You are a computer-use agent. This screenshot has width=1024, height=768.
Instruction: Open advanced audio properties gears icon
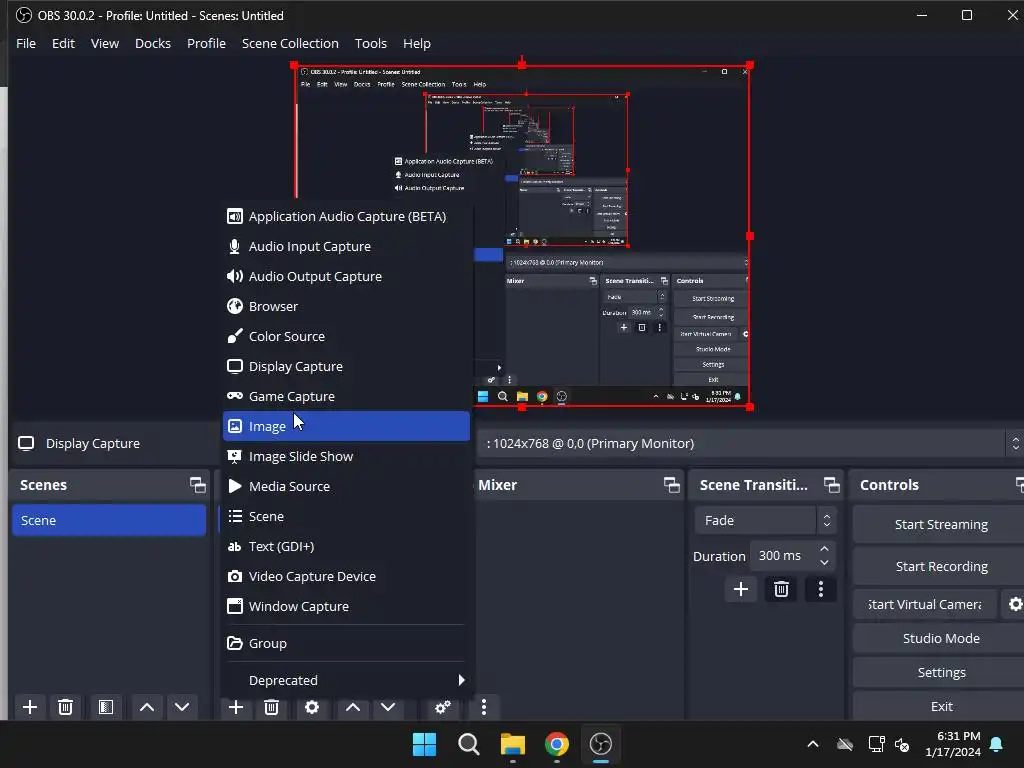coord(443,707)
